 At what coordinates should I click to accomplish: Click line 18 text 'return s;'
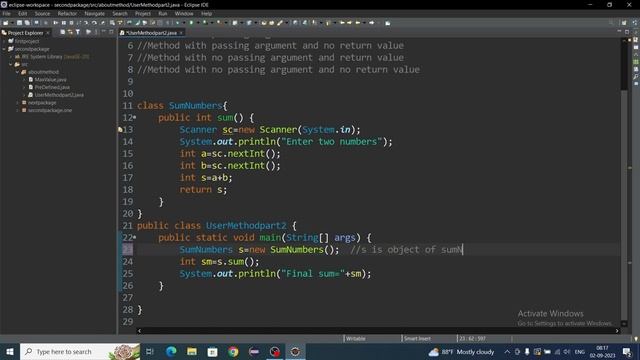pyautogui.click(x=203, y=190)
